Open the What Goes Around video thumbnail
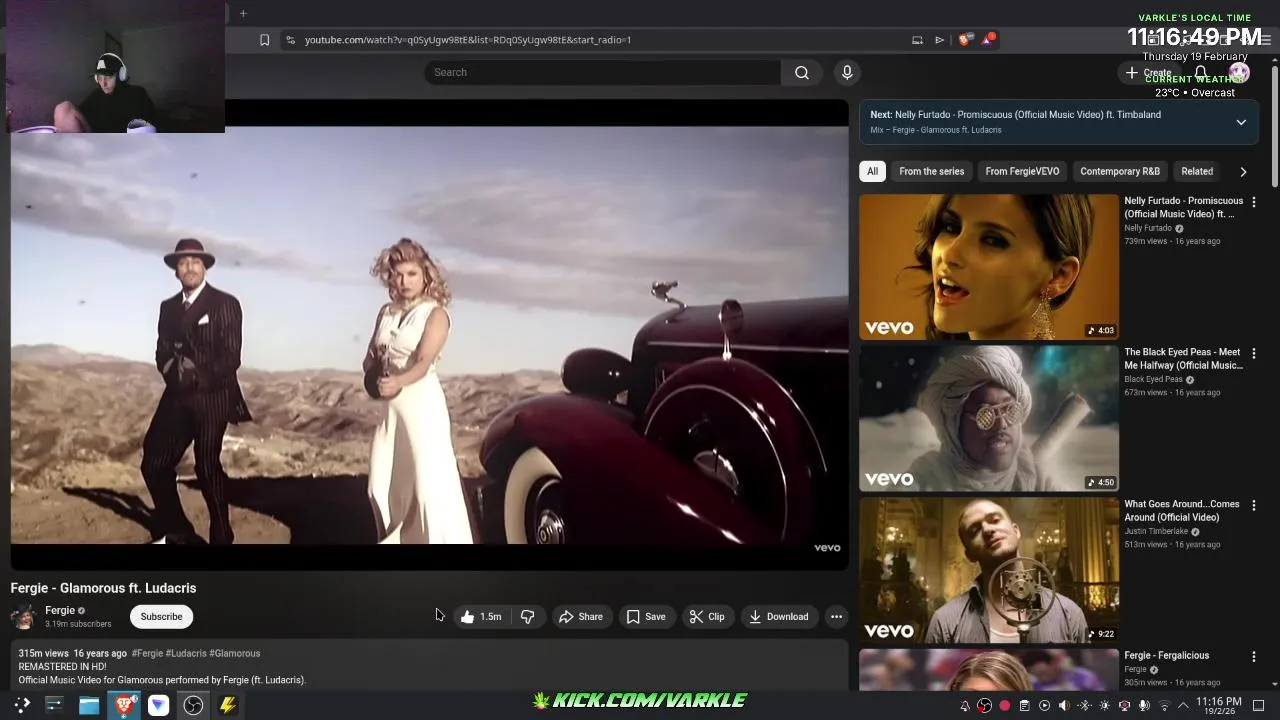This screenshot has height=720, width=1280. tap(989, 571)
